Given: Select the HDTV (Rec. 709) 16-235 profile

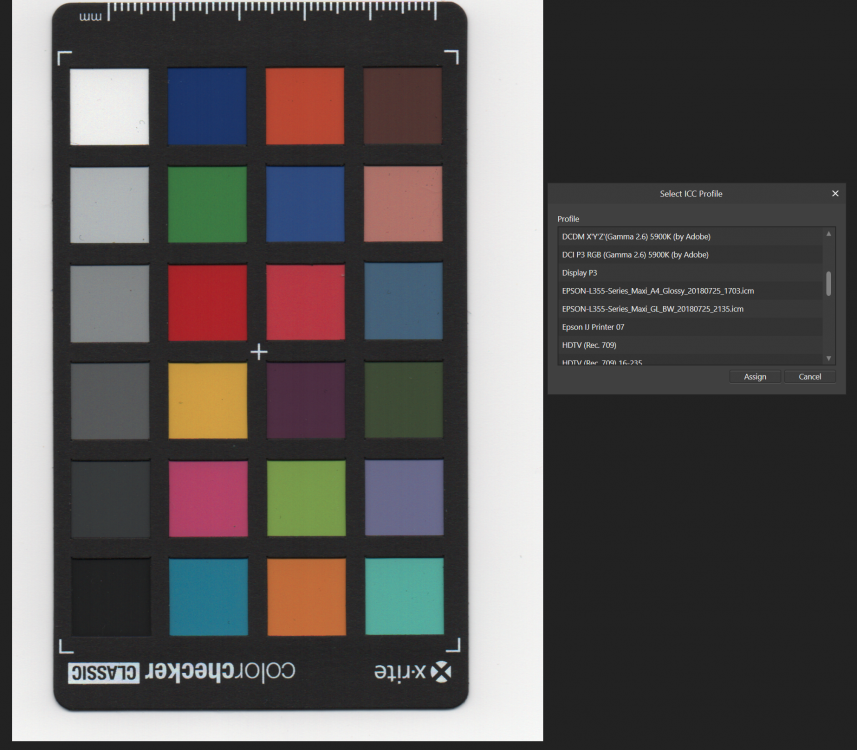Looking at the screenshot, I should coord(601,361).
